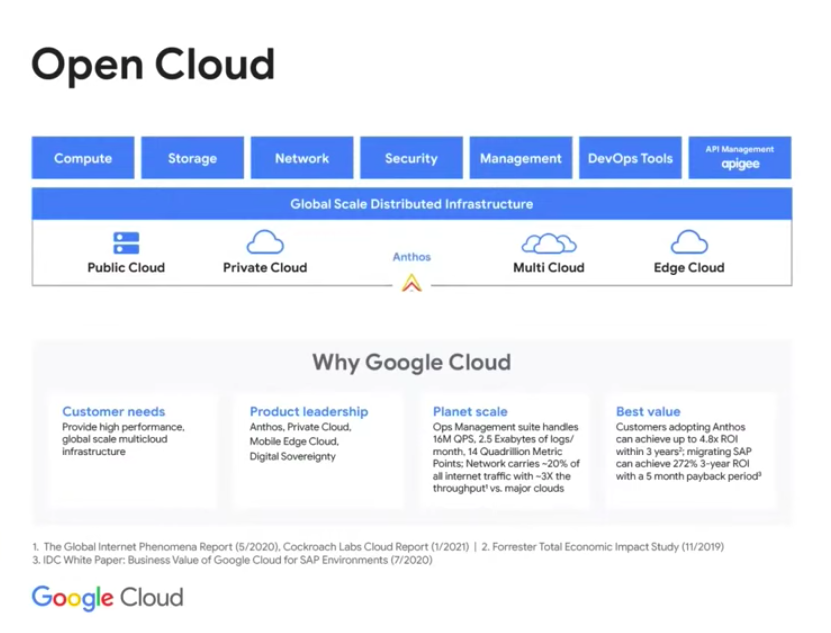Select the Management box
831x633 pixels.
point(521,158)
